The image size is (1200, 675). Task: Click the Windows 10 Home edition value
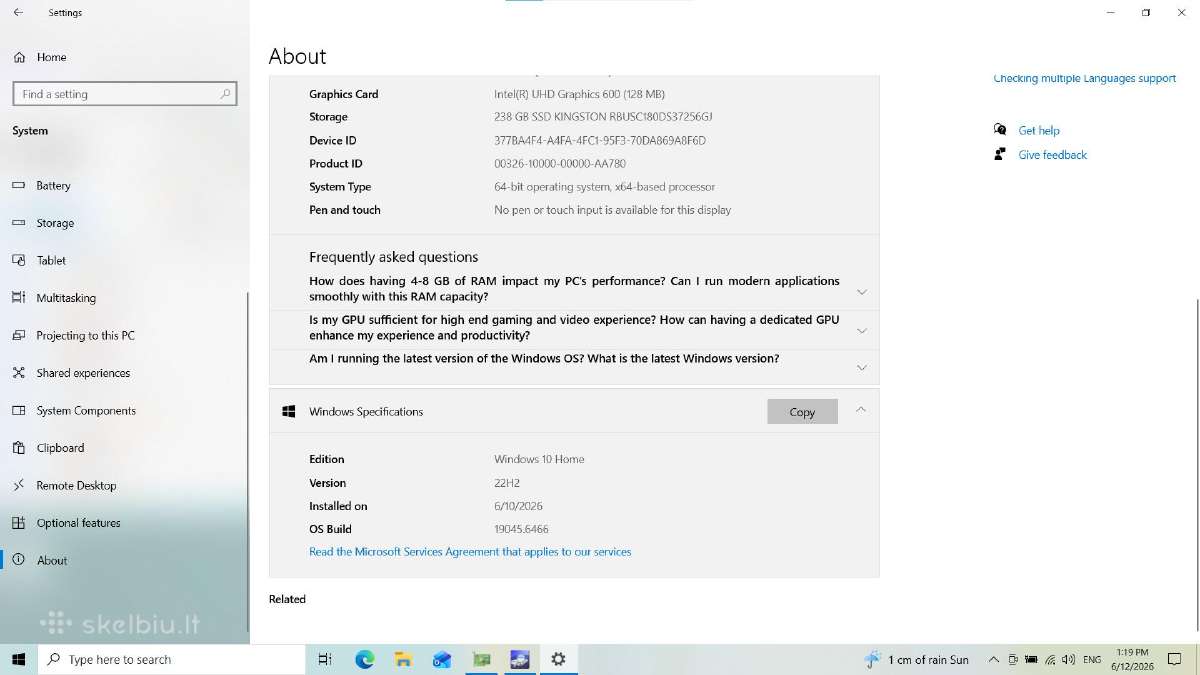click(539, 459)
